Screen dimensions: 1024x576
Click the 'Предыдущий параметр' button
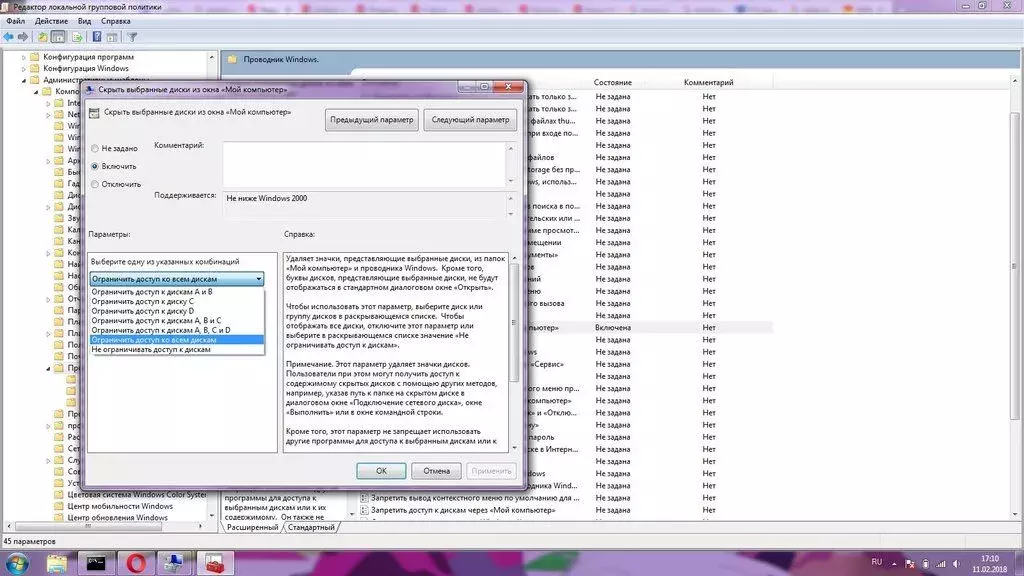coord(372,120)
